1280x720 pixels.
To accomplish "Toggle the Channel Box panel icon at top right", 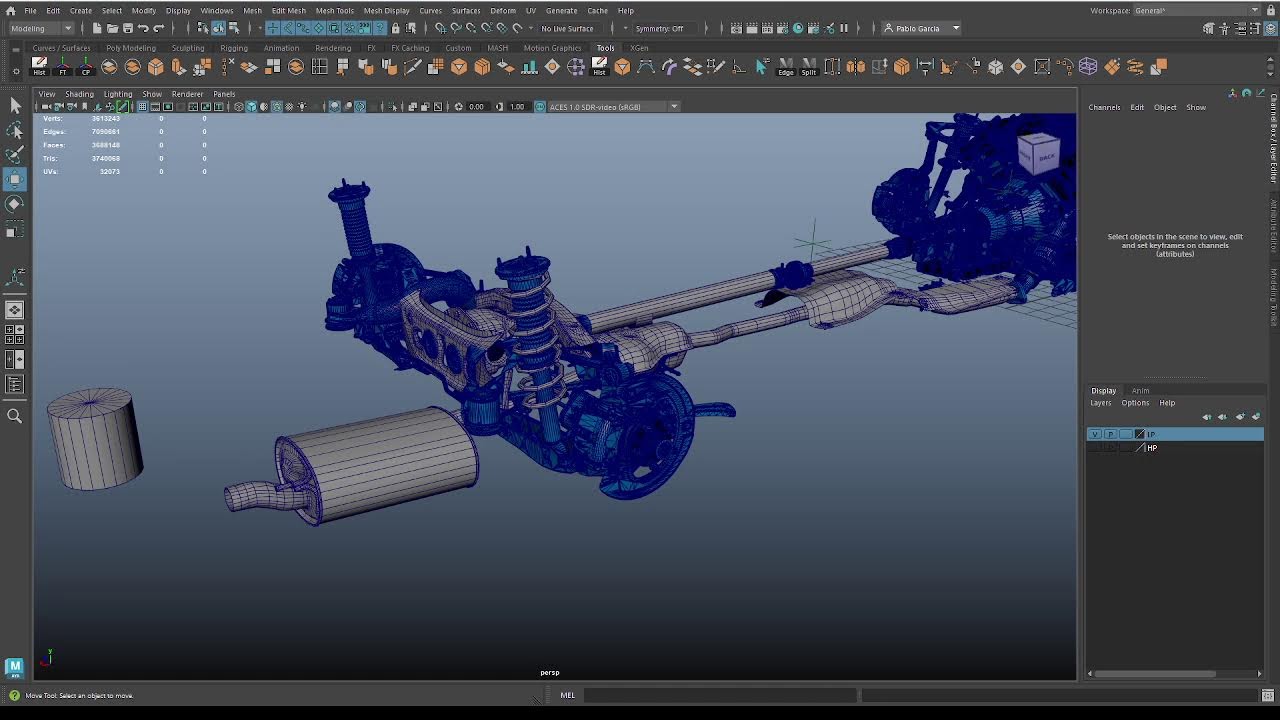I will pyautogui.click(x=1268, y=28).
